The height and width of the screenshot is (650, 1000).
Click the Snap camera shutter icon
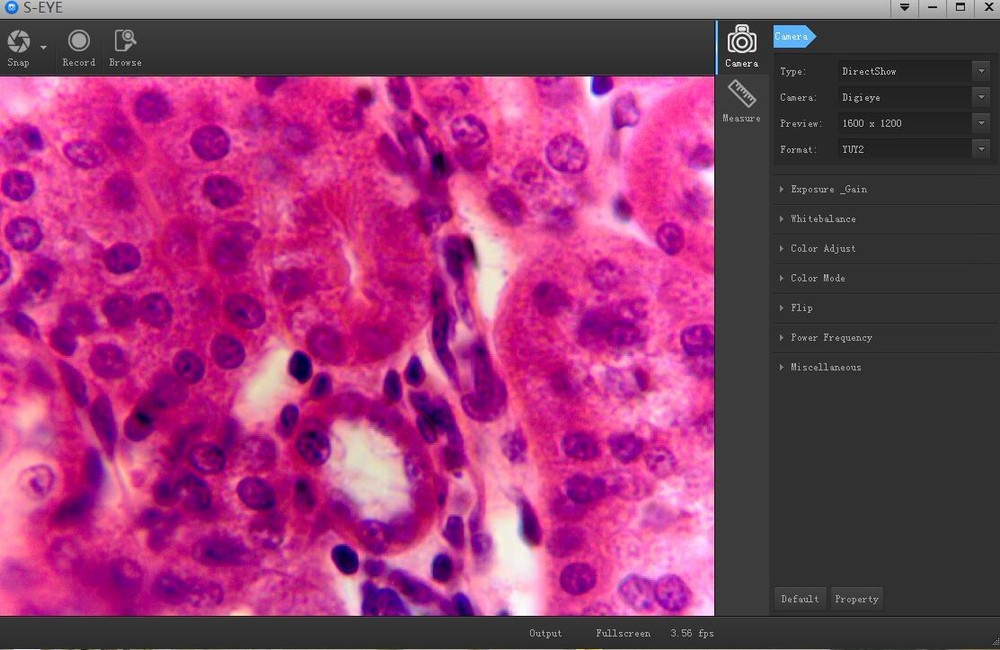[x=19, y=42]
